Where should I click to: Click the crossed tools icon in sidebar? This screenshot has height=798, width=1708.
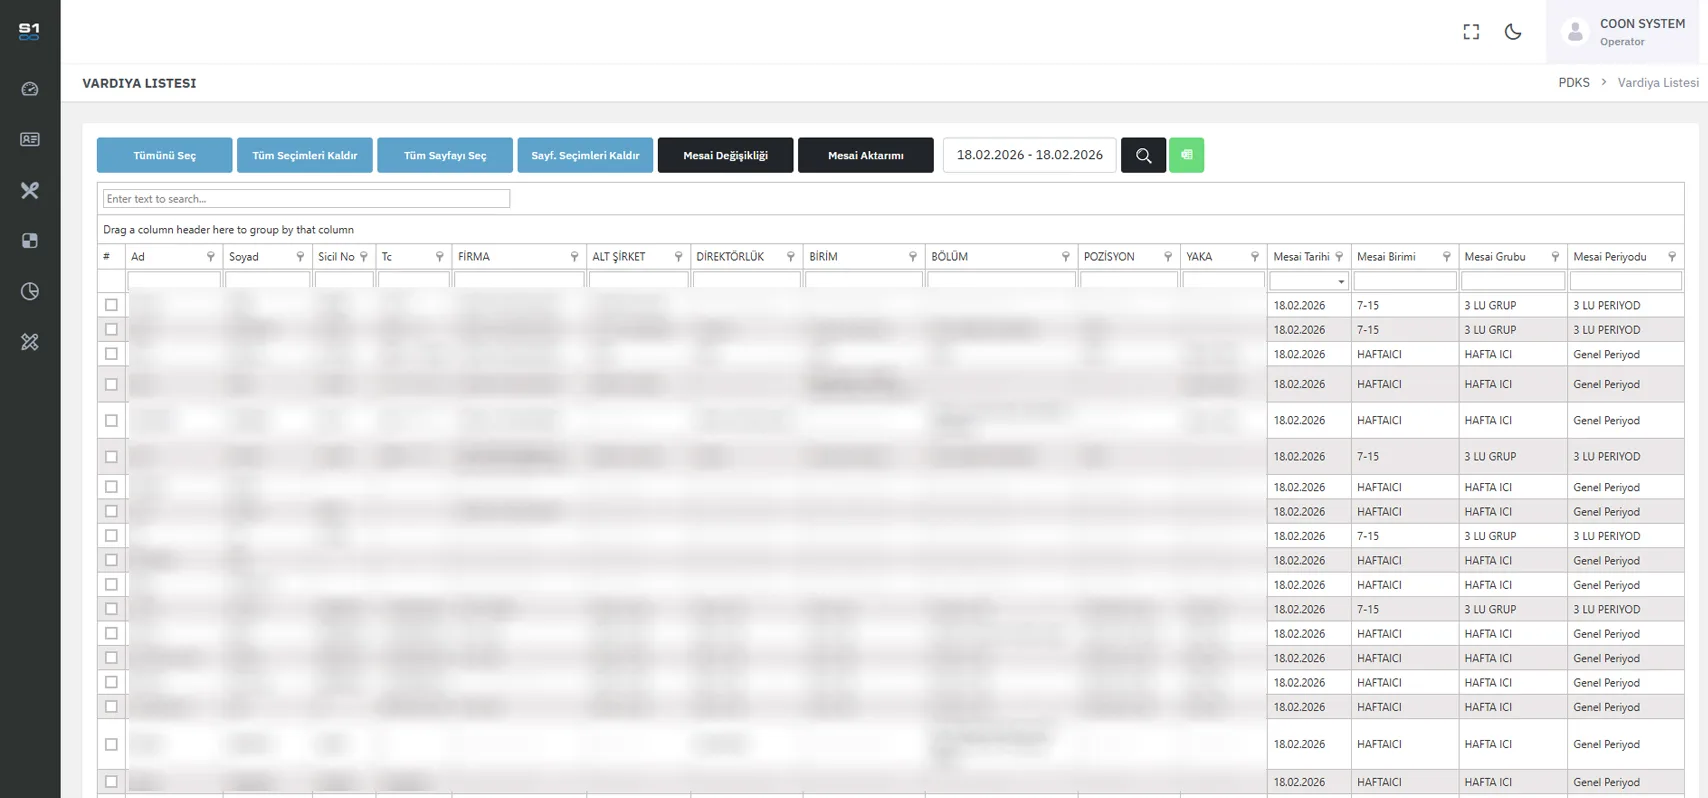pyautogui.click(x=30, y=190)
